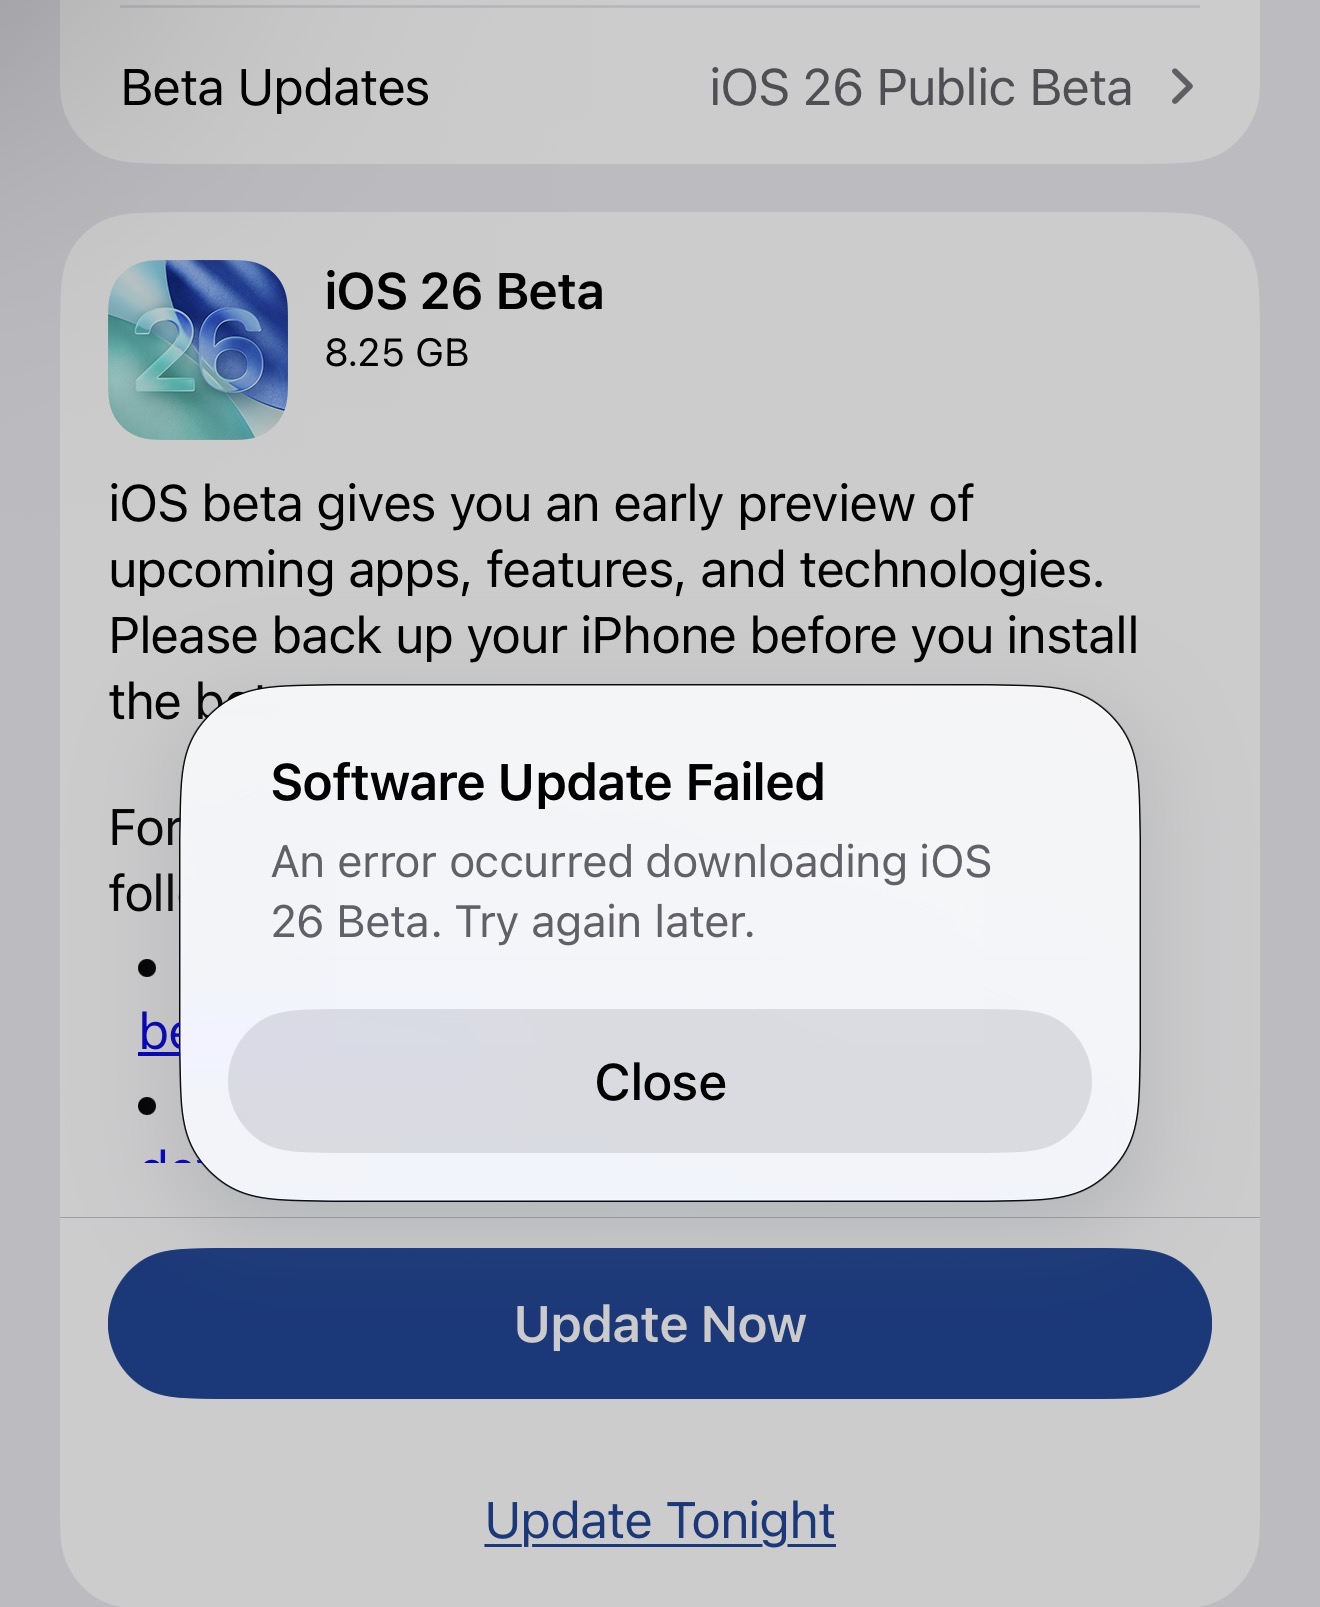
Task: Open the Beta Updates row label
Action: [x=275, y=88]
